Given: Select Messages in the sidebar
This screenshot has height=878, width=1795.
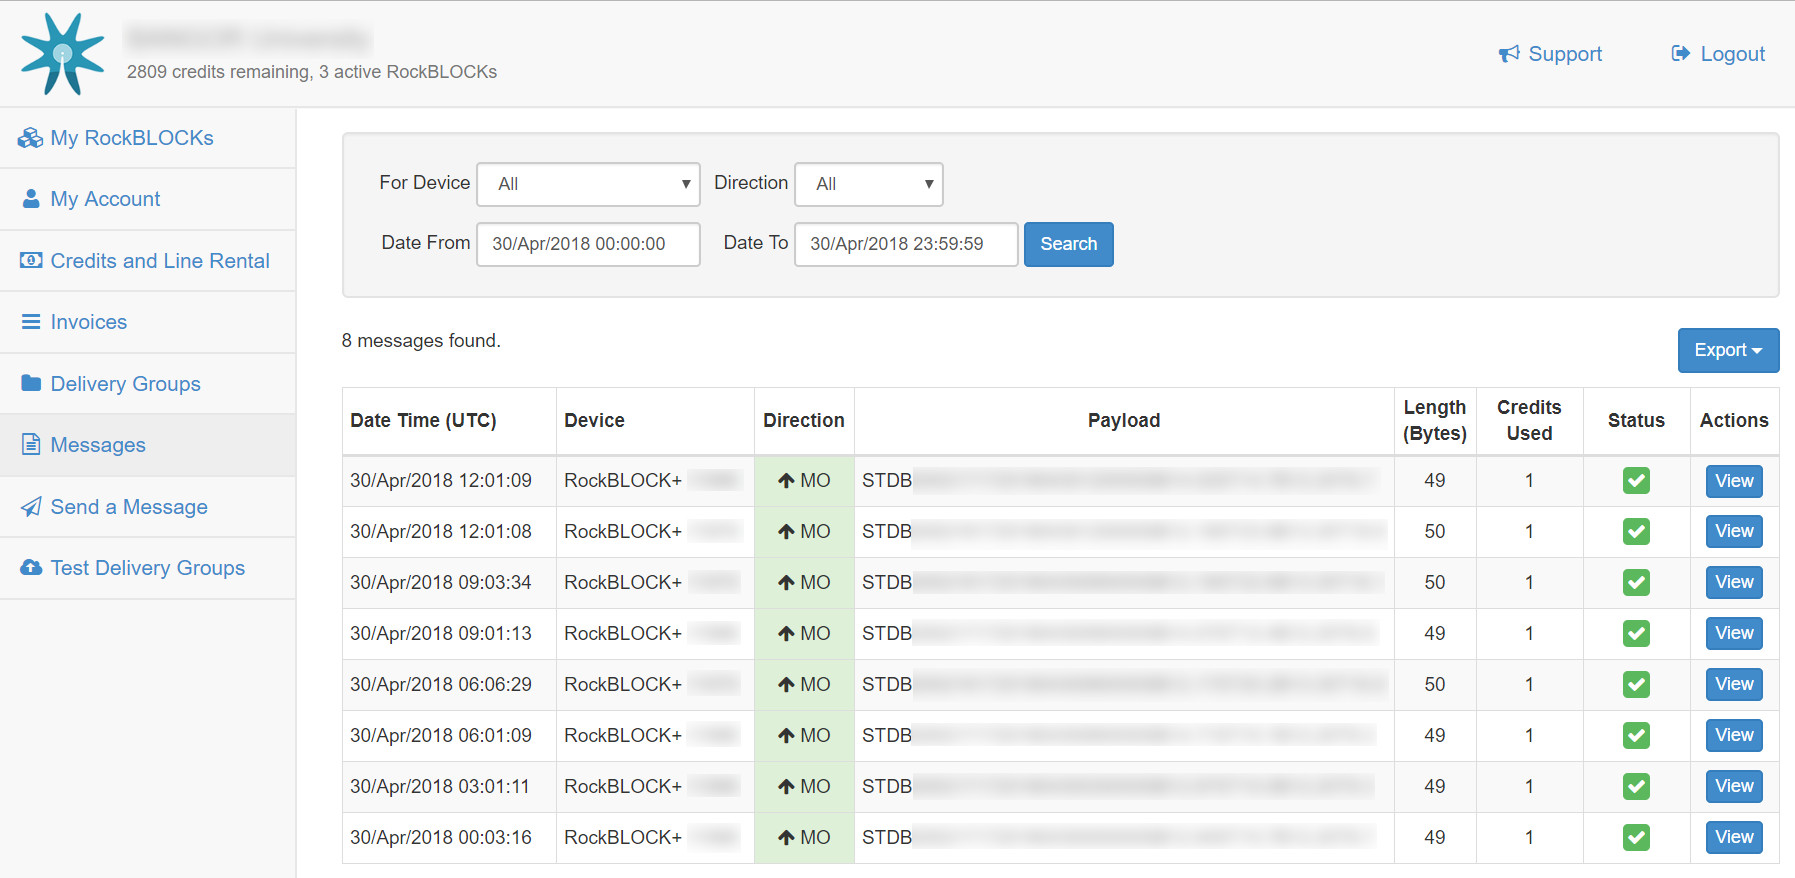Looking at the screenshot, I should point(148,445).
